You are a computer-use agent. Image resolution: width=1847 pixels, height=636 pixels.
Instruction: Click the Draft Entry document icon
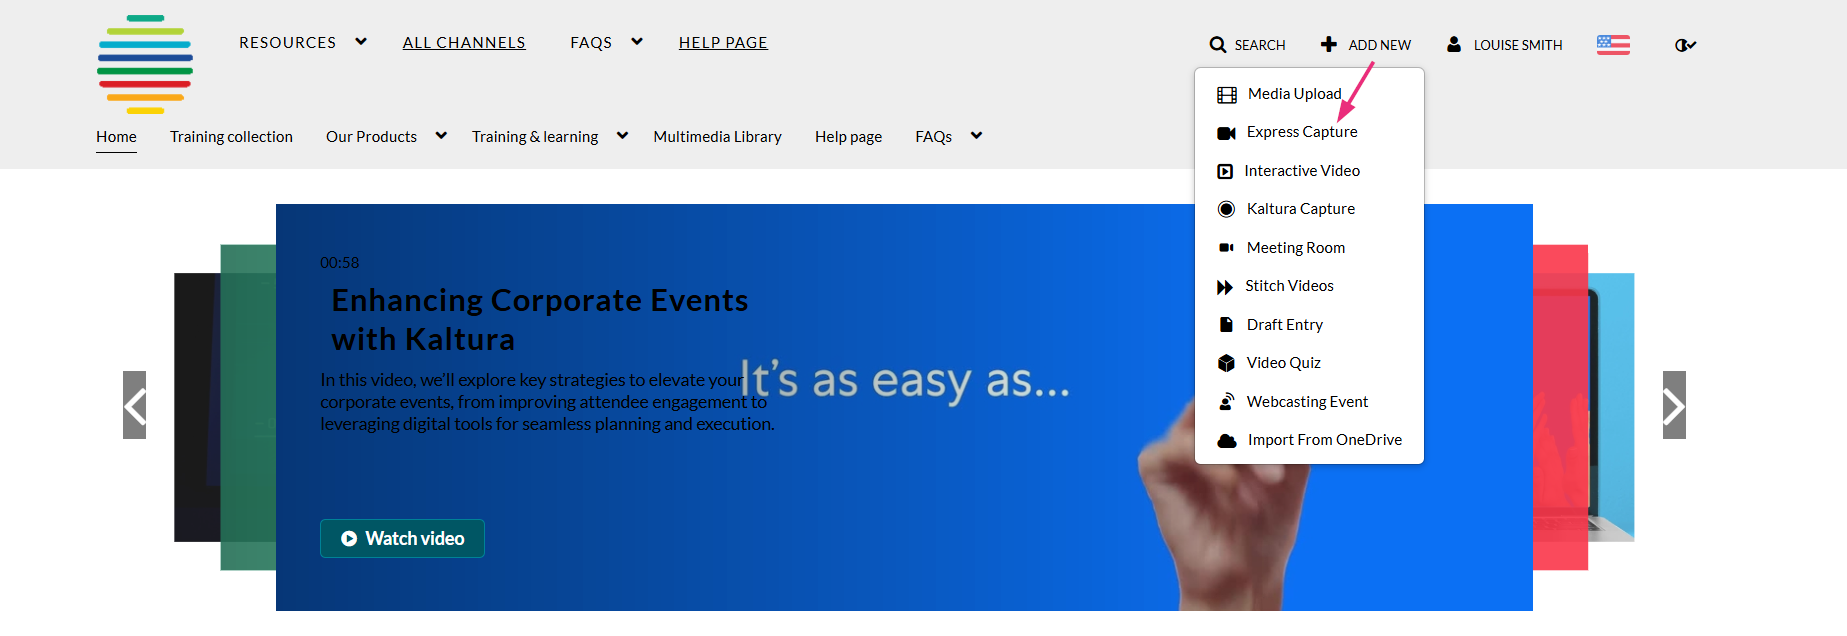1226,324
